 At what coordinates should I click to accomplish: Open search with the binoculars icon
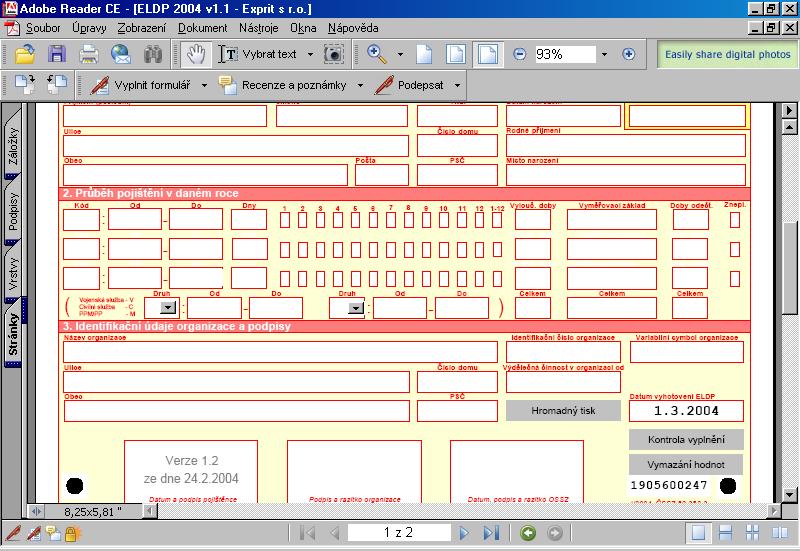[153, 54]
